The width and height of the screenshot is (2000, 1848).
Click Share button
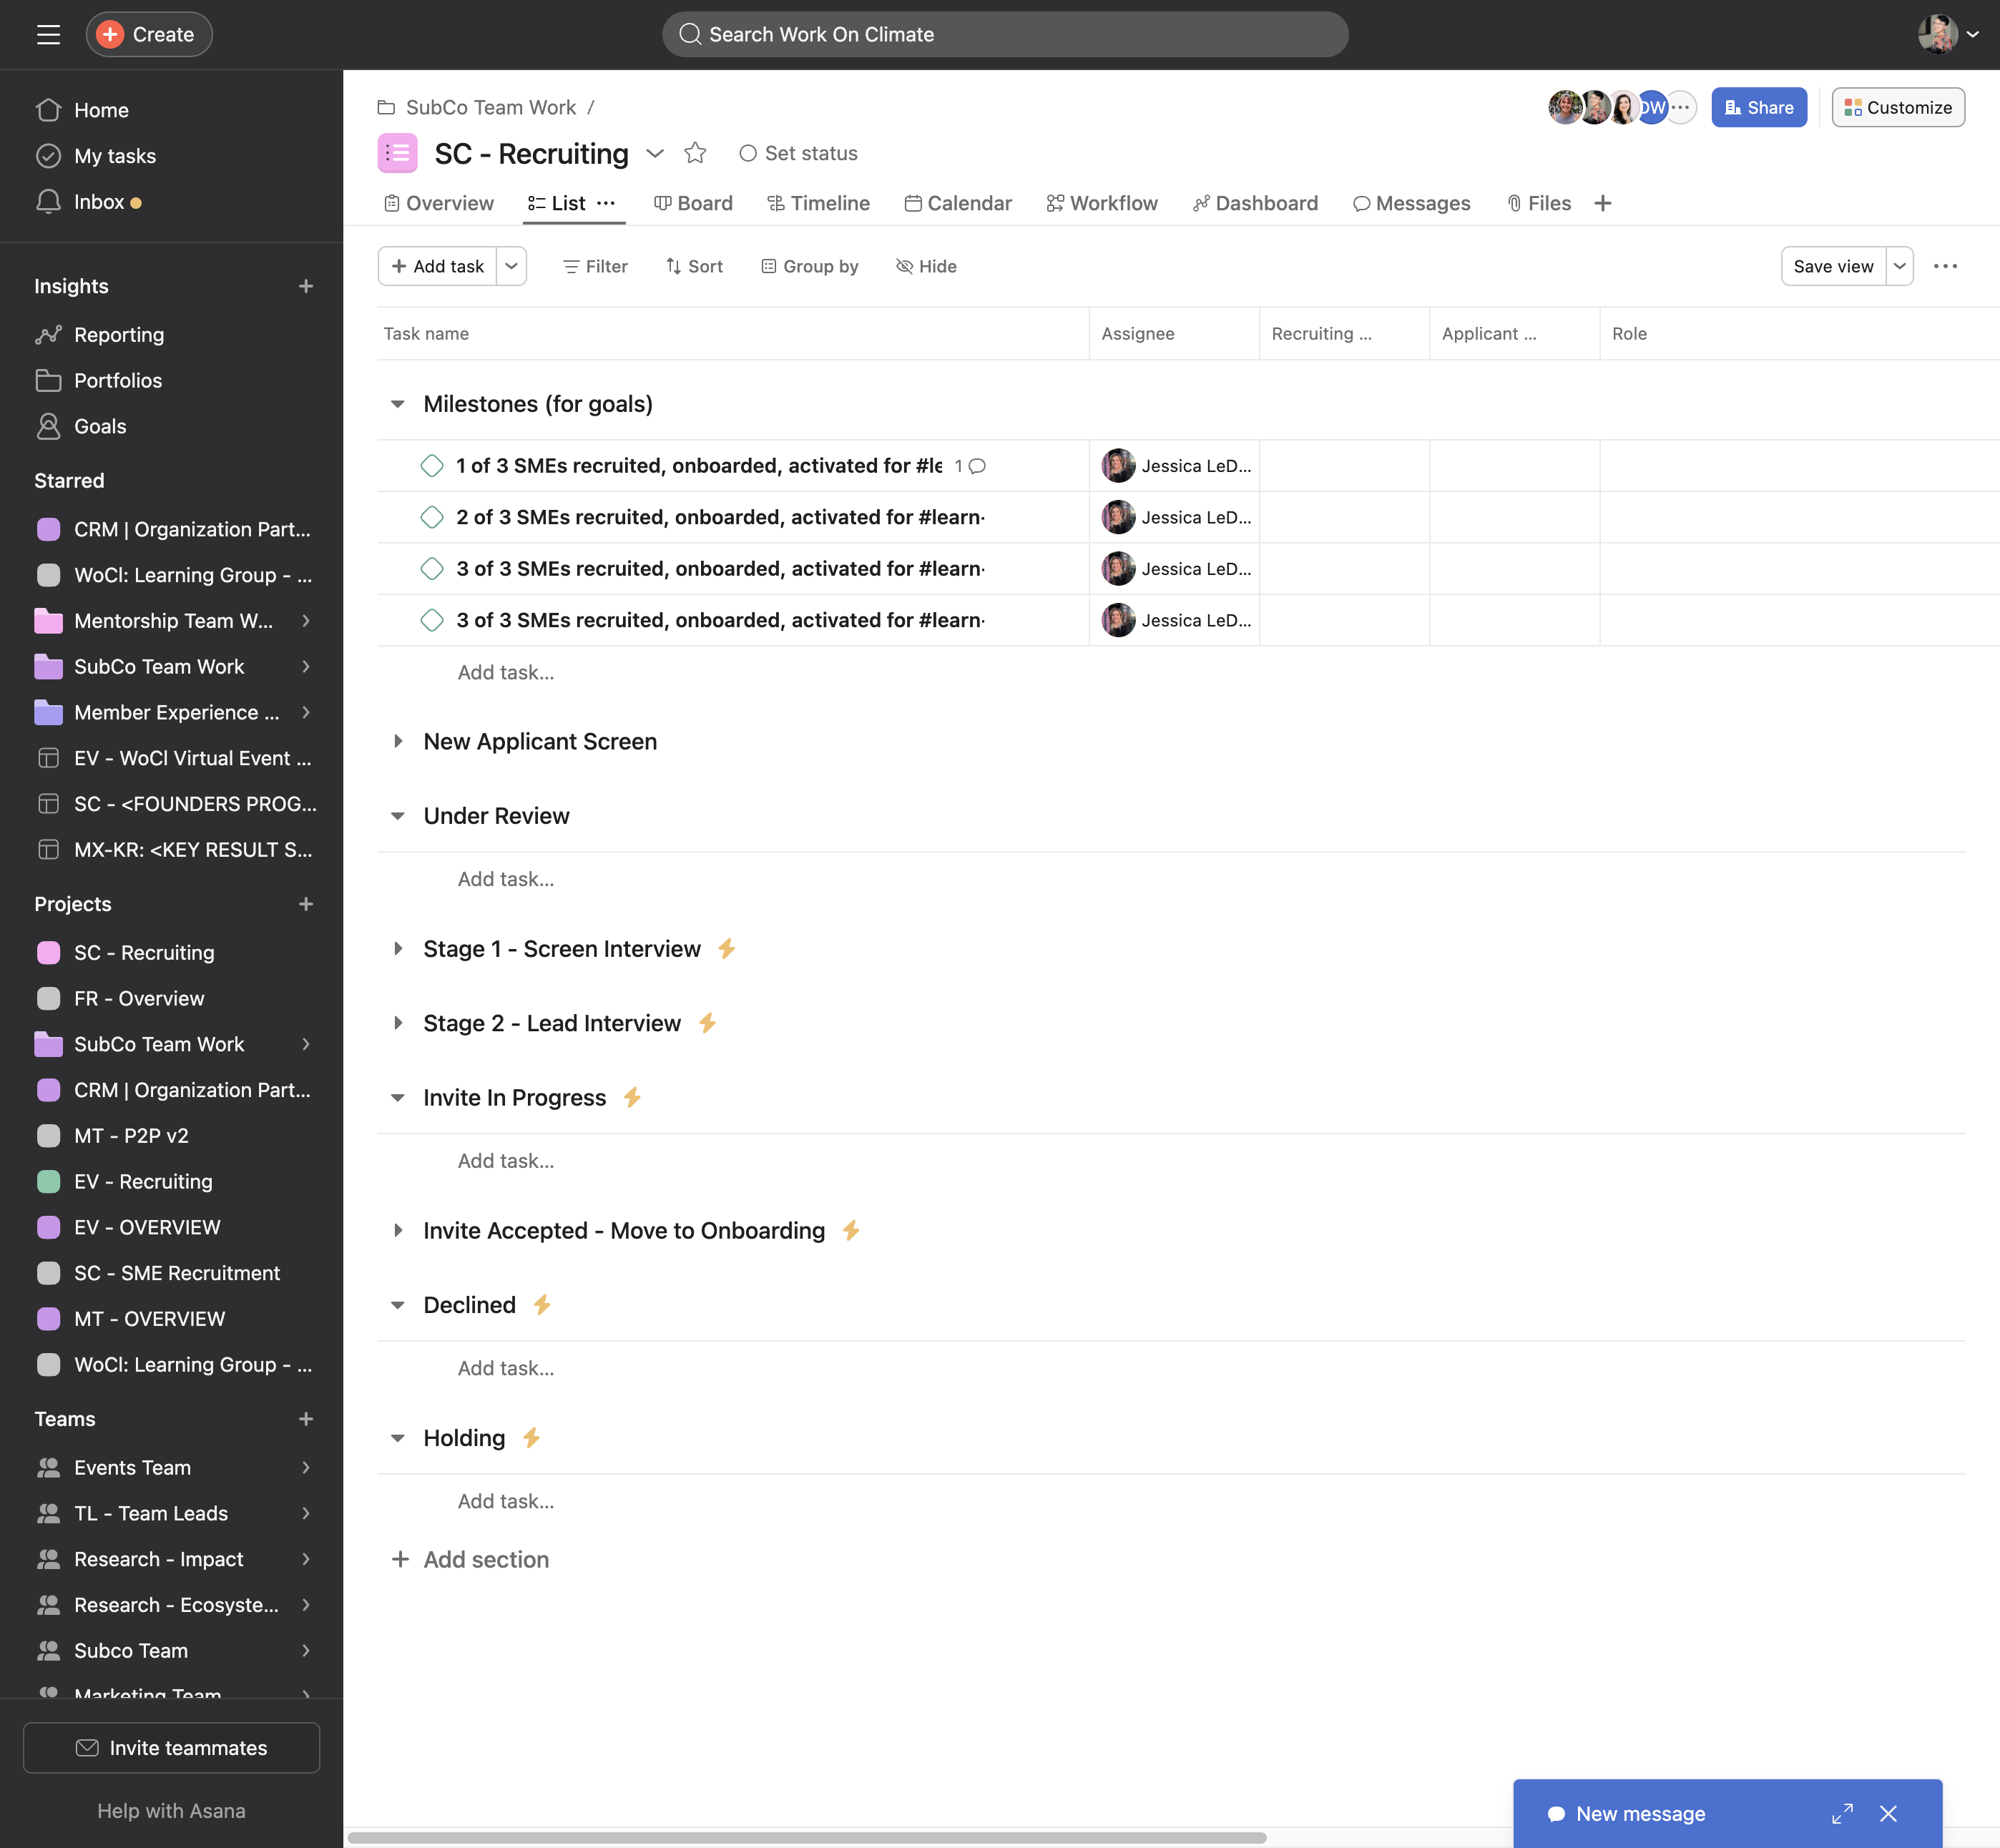point(1759,107)
